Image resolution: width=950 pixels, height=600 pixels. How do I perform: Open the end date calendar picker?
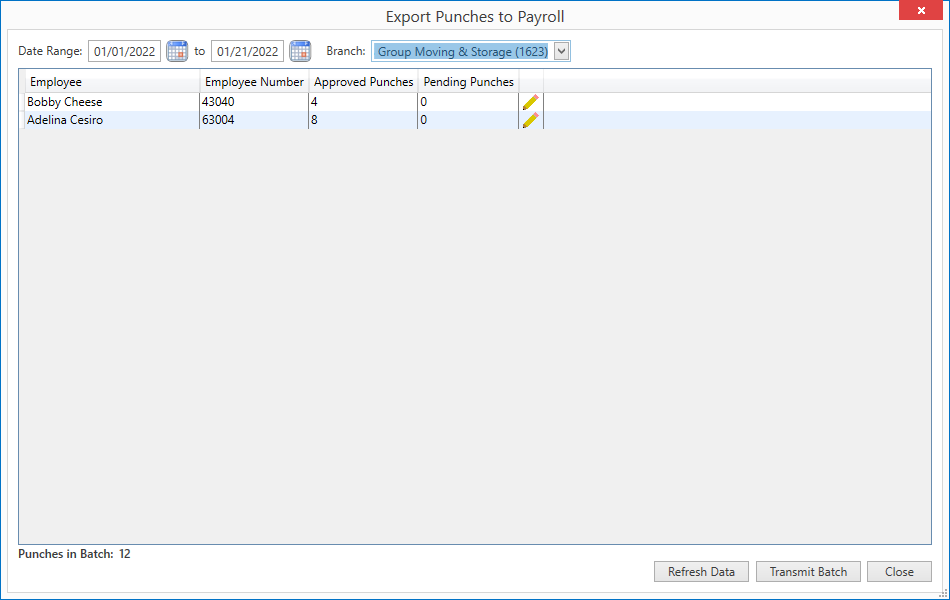pyautogui.click(x=300, y=51)
